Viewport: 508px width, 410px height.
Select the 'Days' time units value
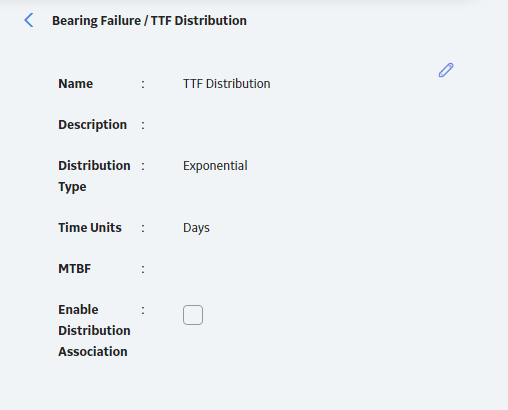pos(196,228)
